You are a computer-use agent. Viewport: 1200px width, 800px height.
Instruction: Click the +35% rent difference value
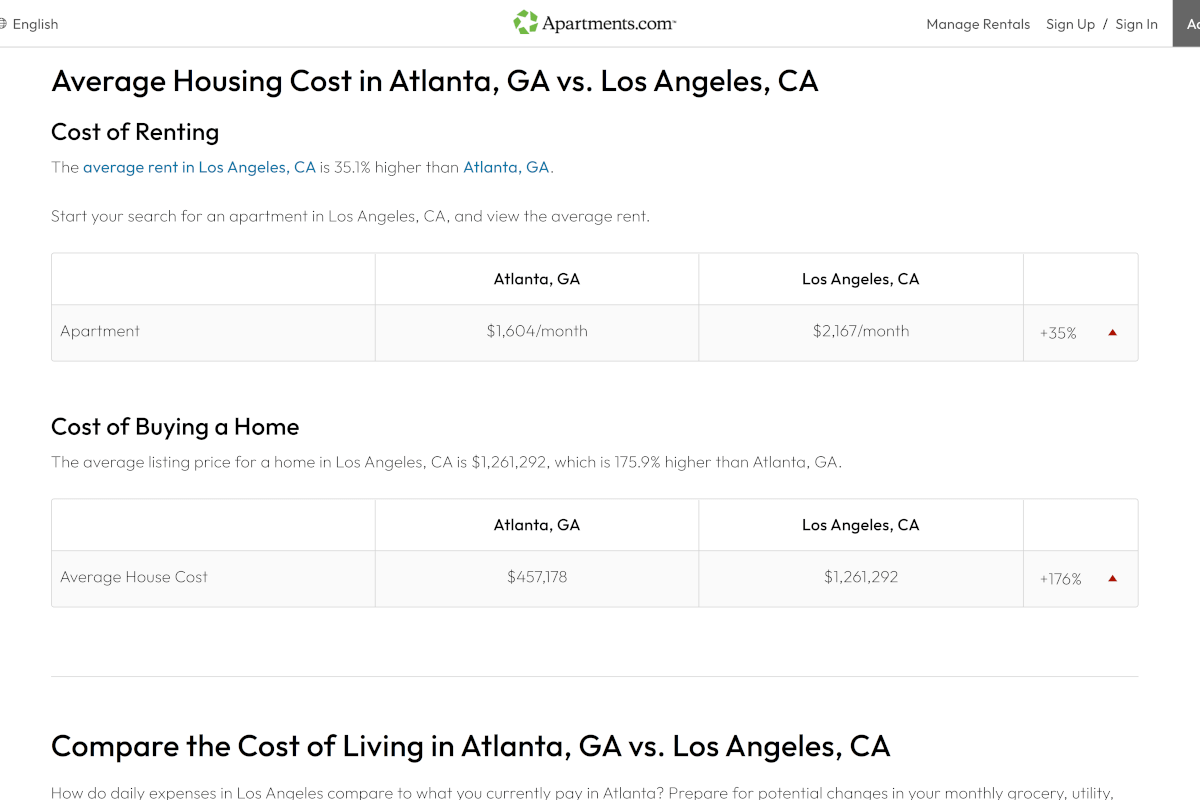(x=1058, y=333)
